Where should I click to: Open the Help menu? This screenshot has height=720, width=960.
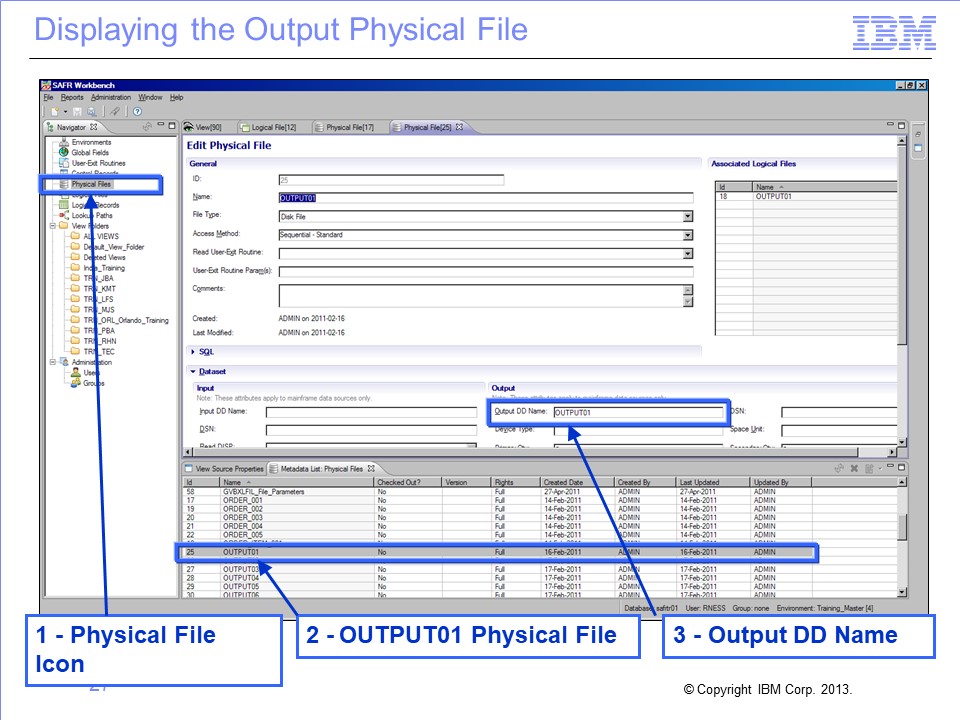(176, 97)
